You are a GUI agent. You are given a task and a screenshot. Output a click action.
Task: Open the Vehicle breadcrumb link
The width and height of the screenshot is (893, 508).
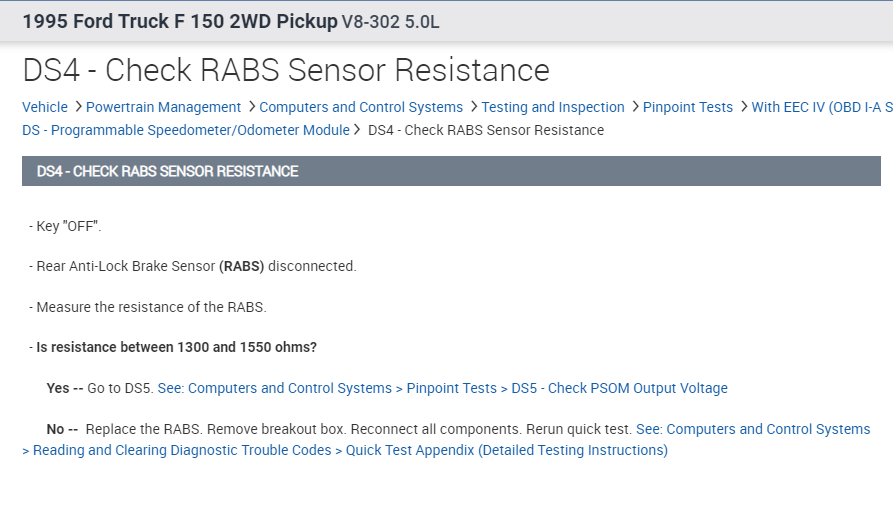pos(45,107)
